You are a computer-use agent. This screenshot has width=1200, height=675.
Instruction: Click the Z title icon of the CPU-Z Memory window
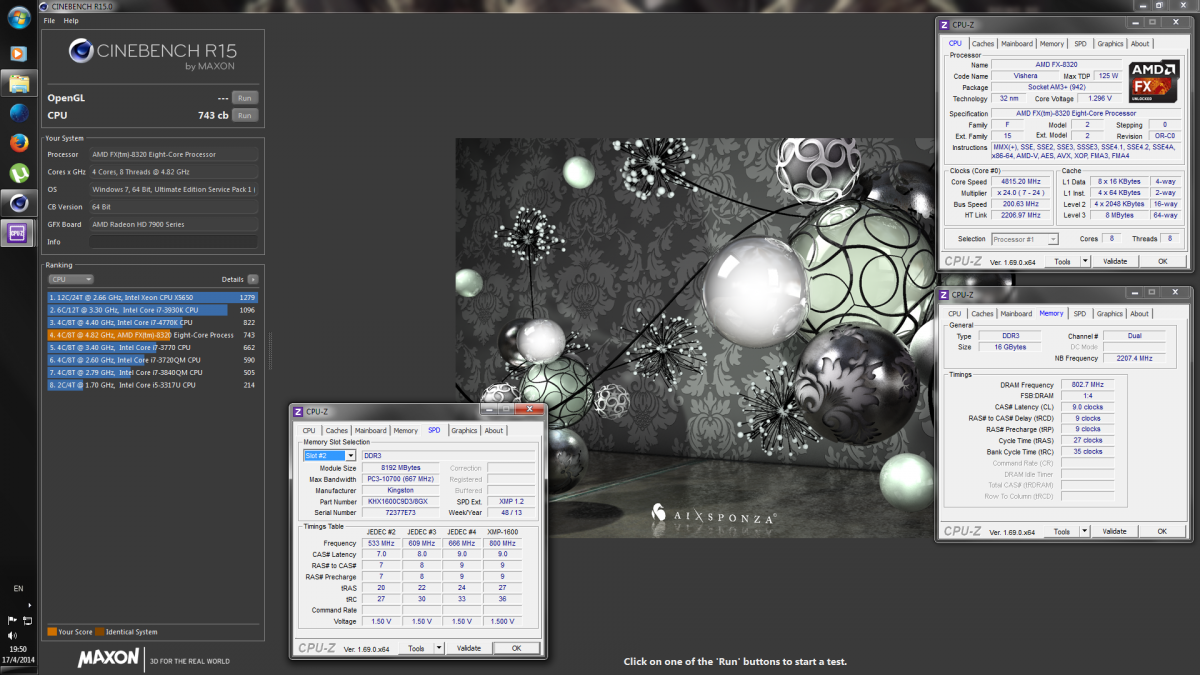[x=943, y=295]
